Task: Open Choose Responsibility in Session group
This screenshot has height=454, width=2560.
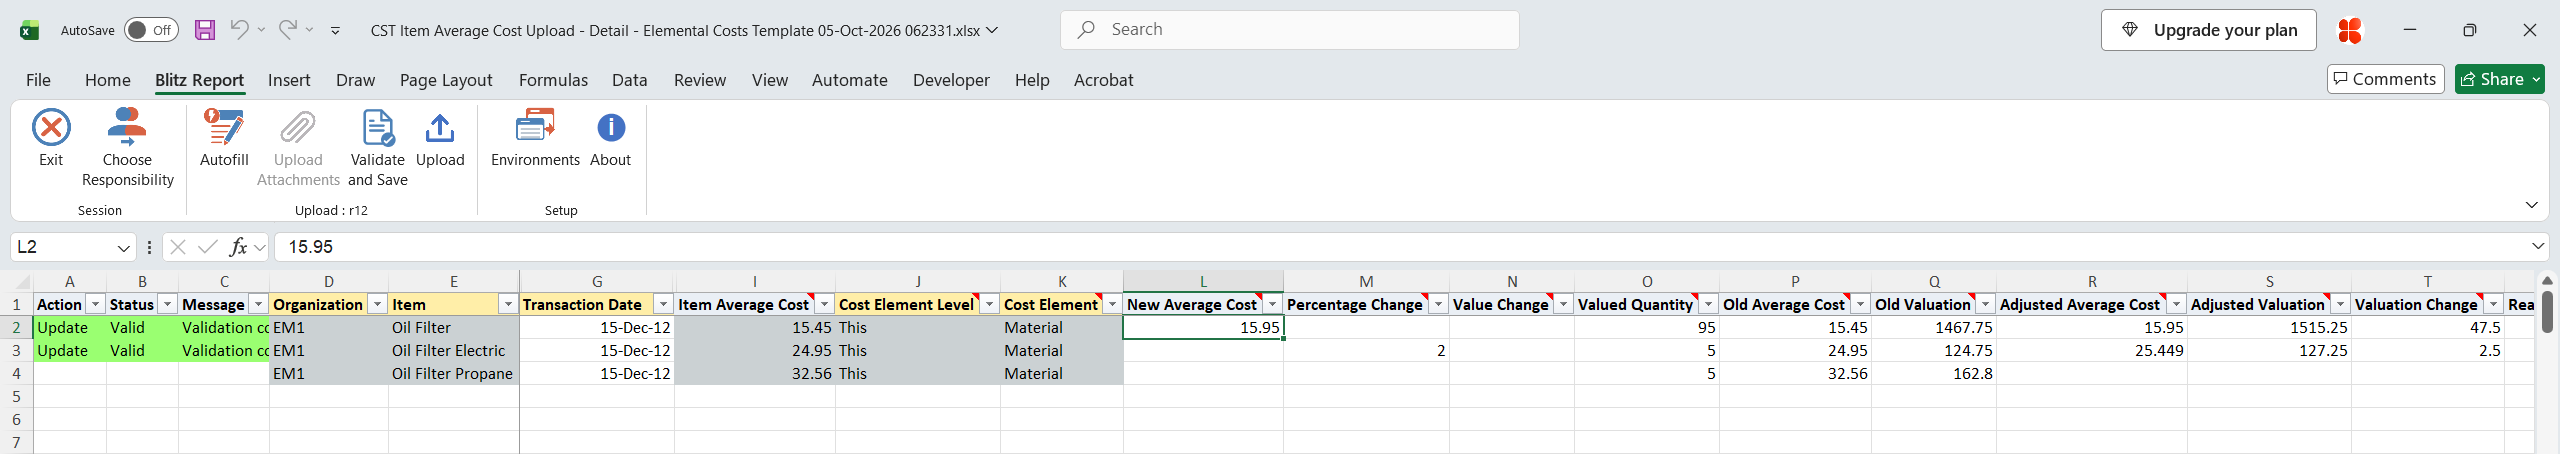Action: pos(127,147)
